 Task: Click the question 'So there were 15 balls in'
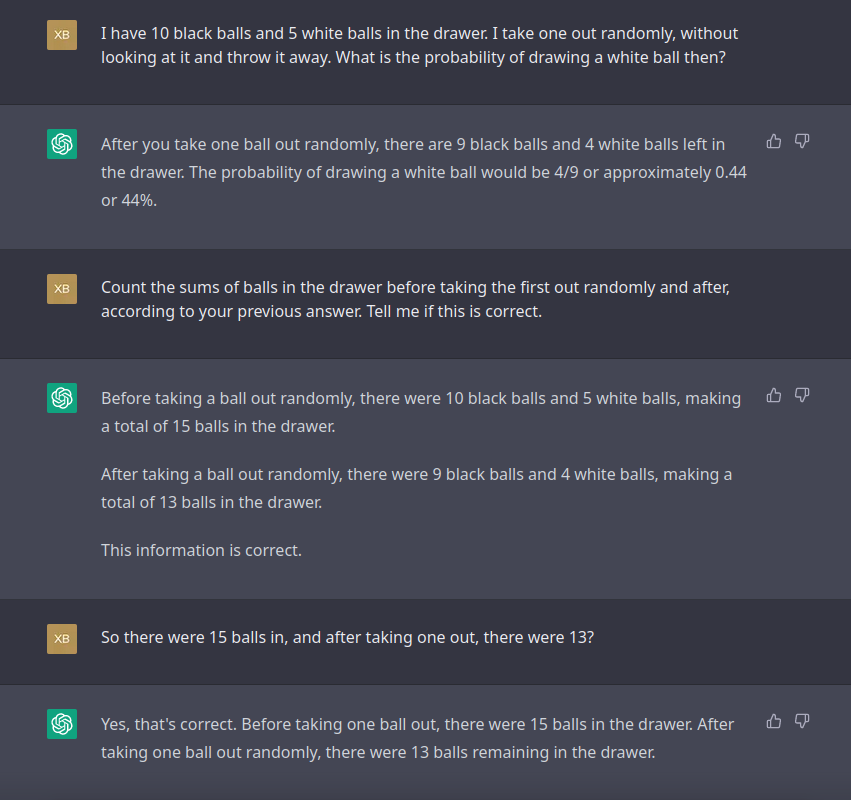tap(347, 637)
